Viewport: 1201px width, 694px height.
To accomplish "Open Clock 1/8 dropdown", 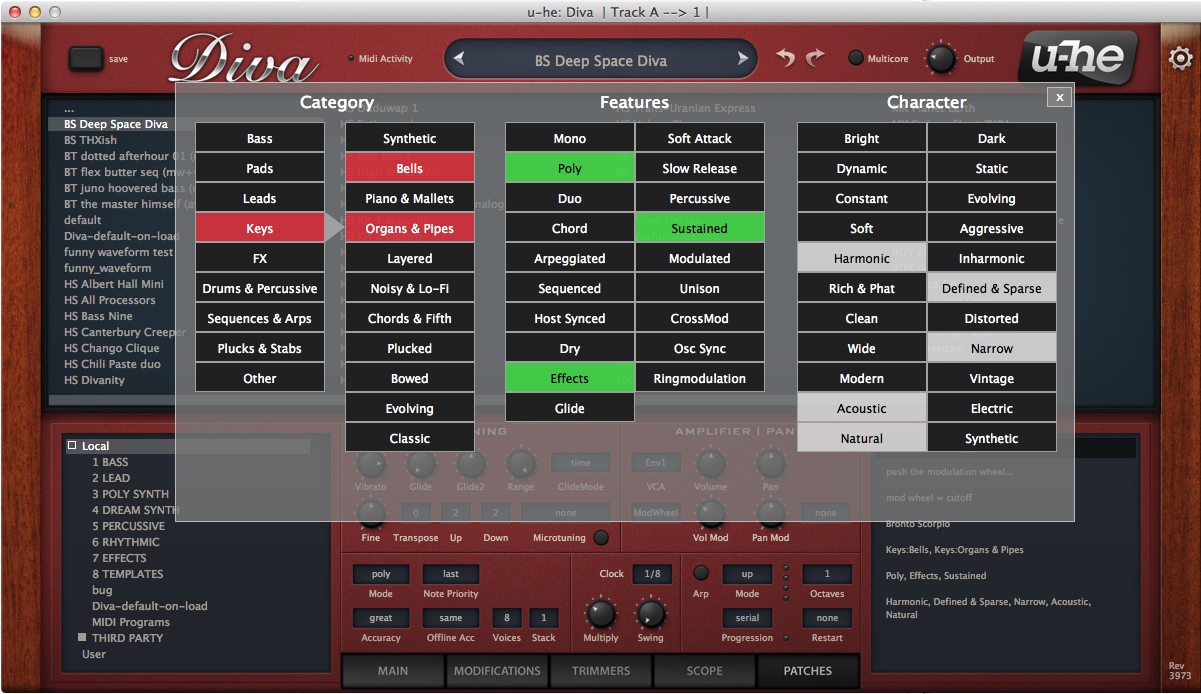I will click(x=652, y=574).
